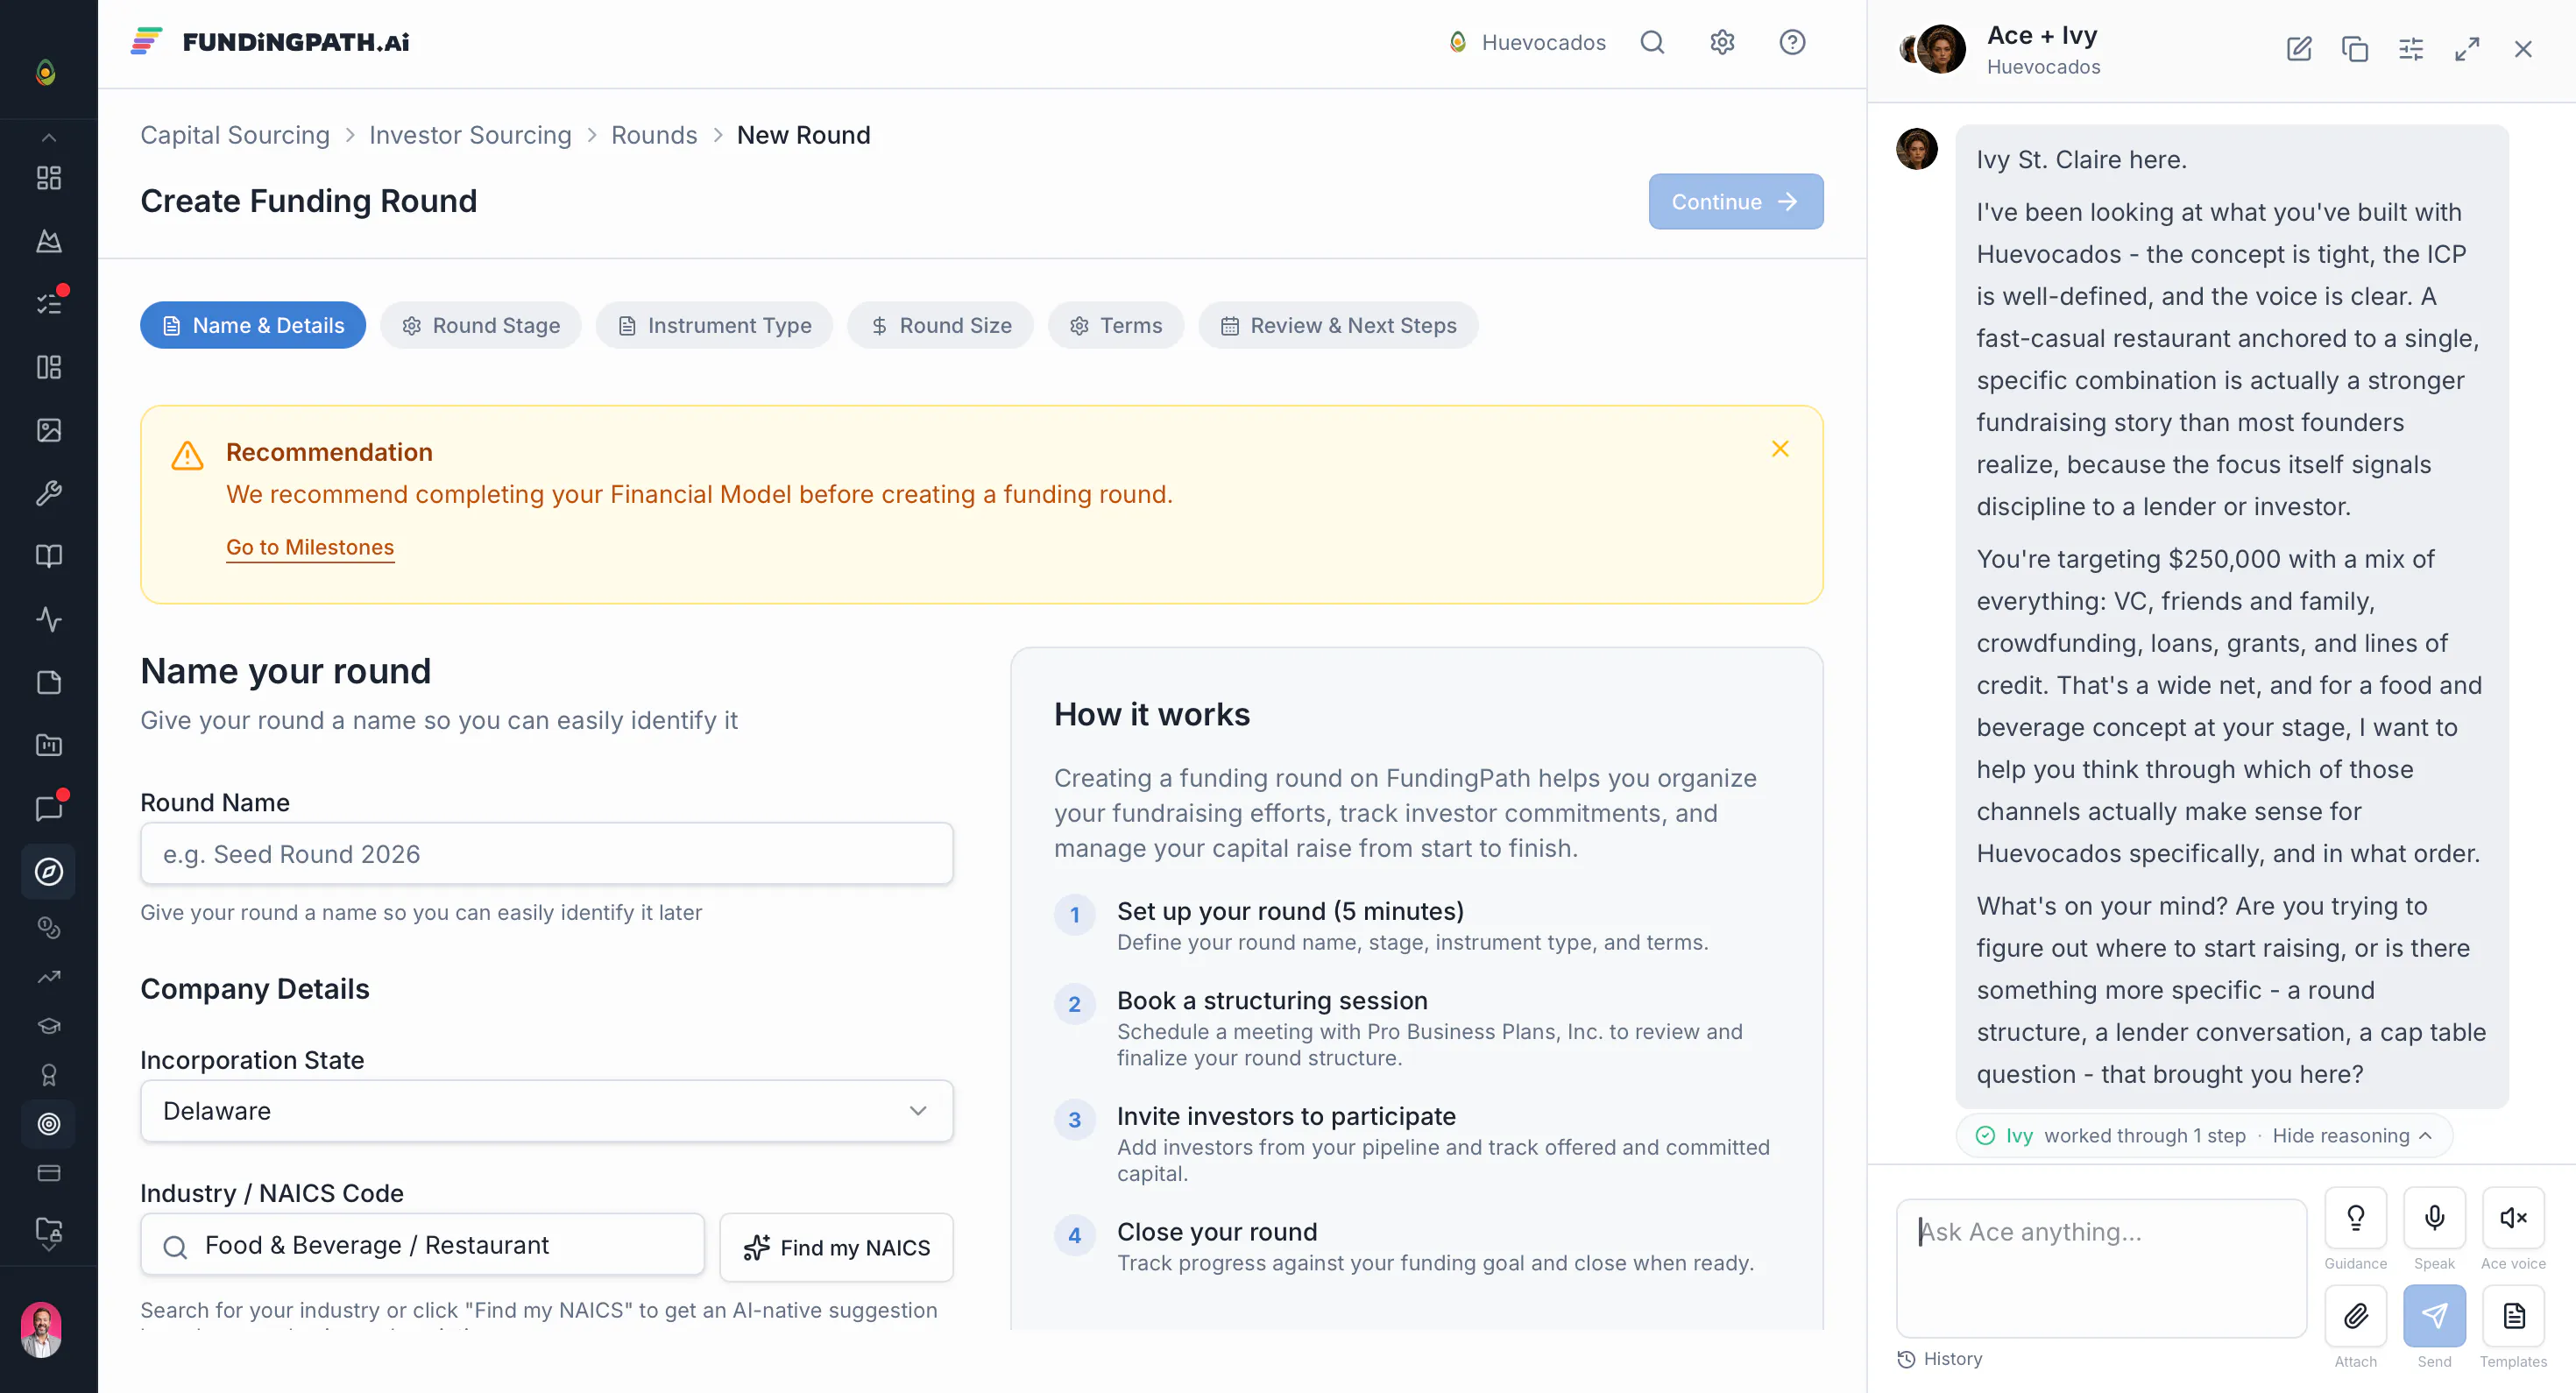Select the Name & Details tab
Viewport: 2576px width, 1393px height.
(253, 325)
